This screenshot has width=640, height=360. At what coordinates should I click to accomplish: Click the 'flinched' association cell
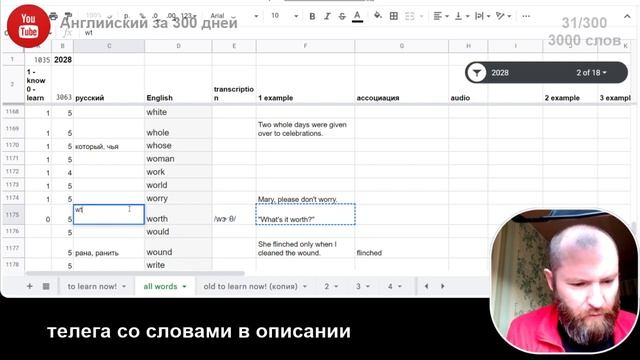402,248
